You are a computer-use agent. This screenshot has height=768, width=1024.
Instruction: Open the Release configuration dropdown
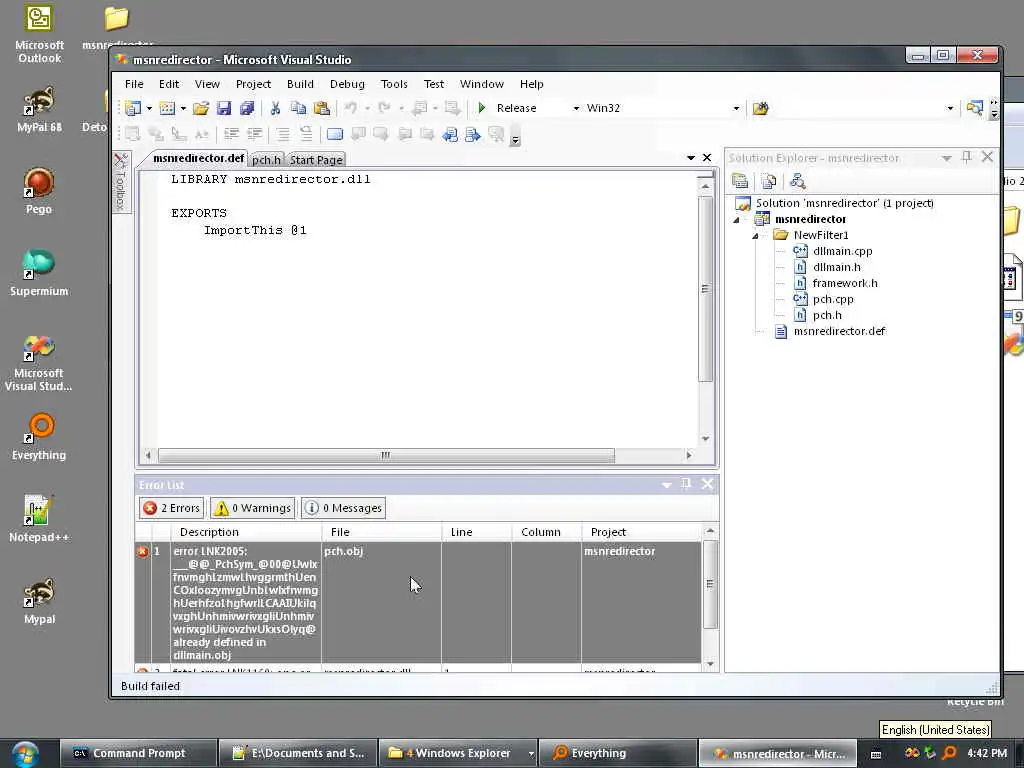[576, 108]
